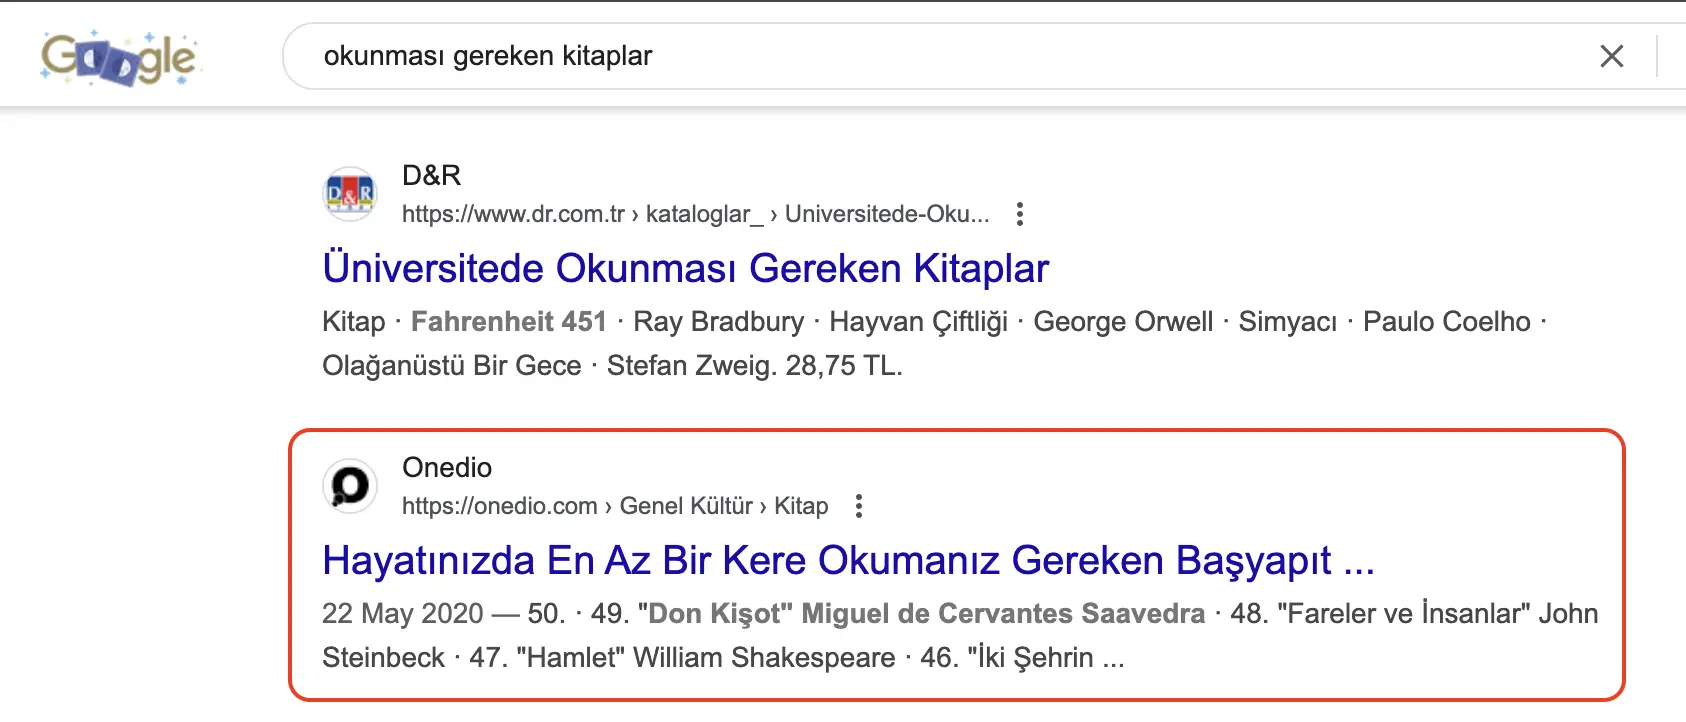
Task: Open the dr.com.tr URL breadcrumb
Action: (x=695, y=214)
